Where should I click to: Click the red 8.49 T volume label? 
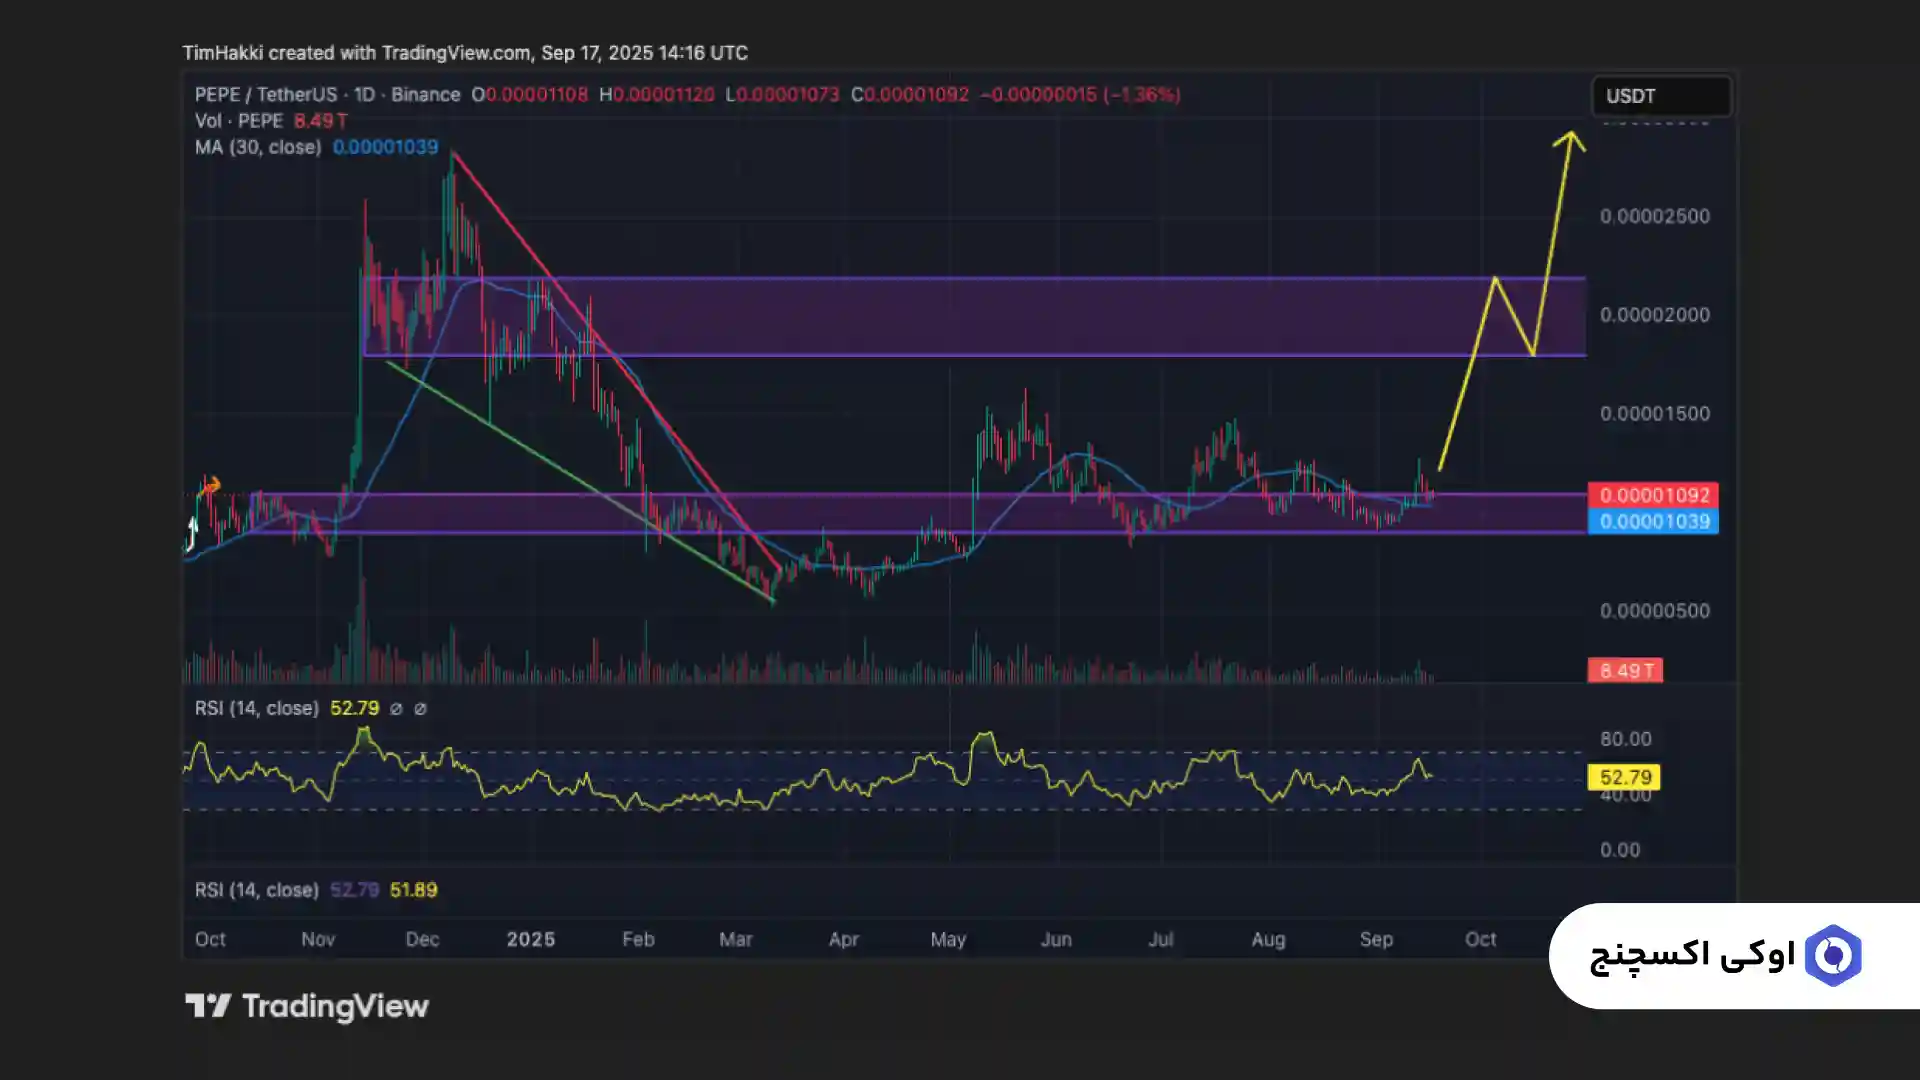click(x=1624, y=670)
